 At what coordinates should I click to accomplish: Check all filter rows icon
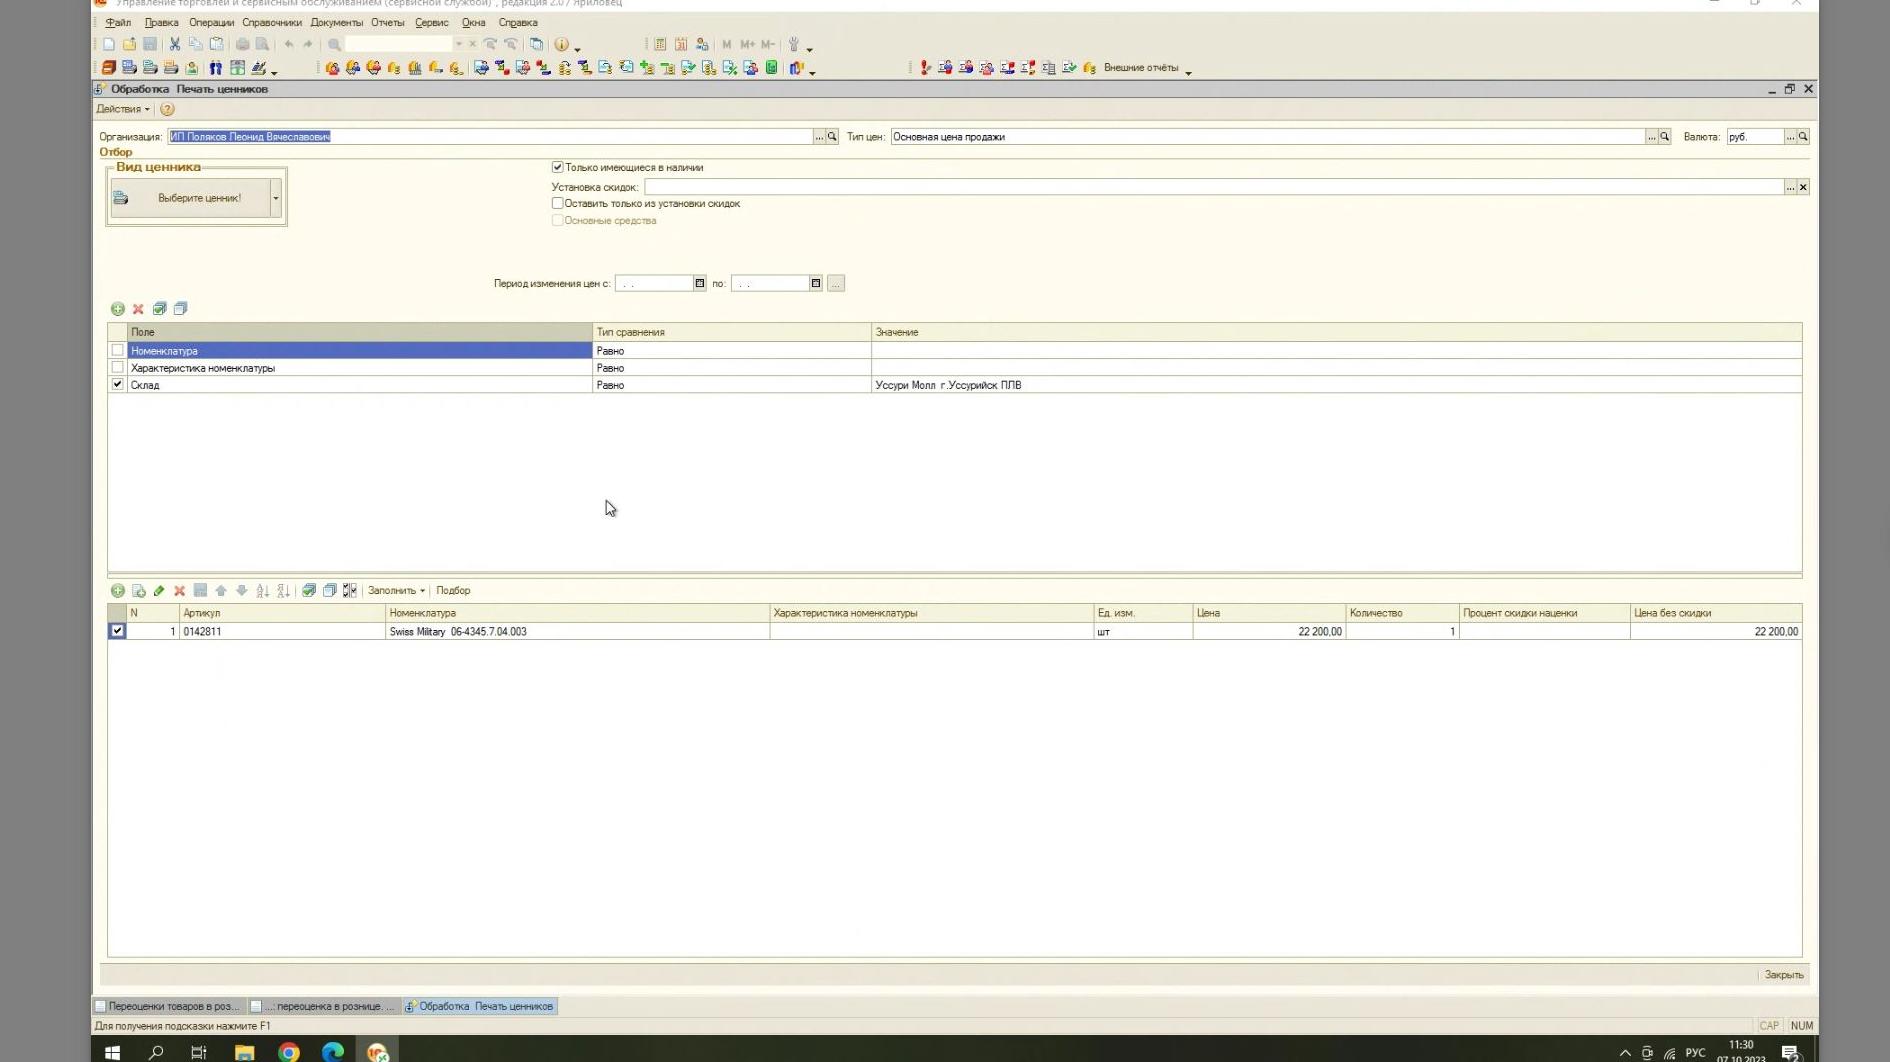click(159, 309)
